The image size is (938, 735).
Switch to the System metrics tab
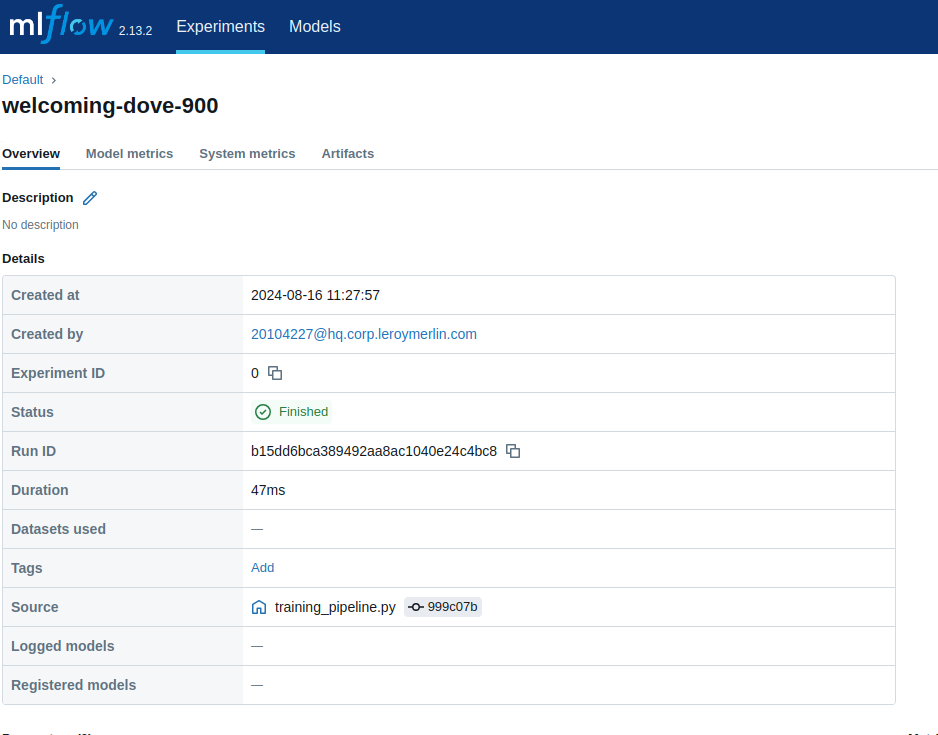(x=247, y=154)
